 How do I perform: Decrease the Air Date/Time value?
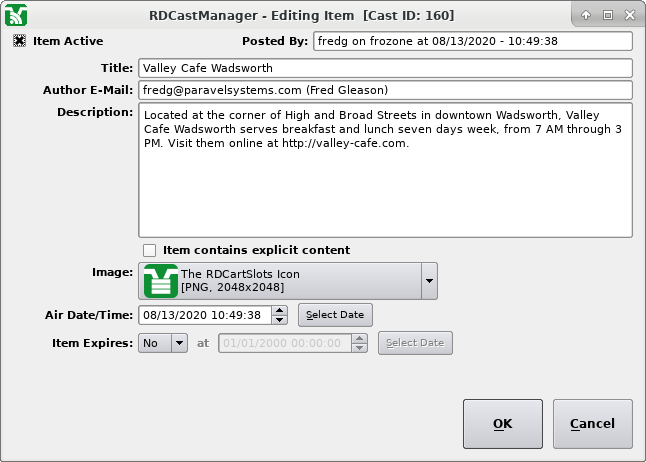click(x=280, y=320)
